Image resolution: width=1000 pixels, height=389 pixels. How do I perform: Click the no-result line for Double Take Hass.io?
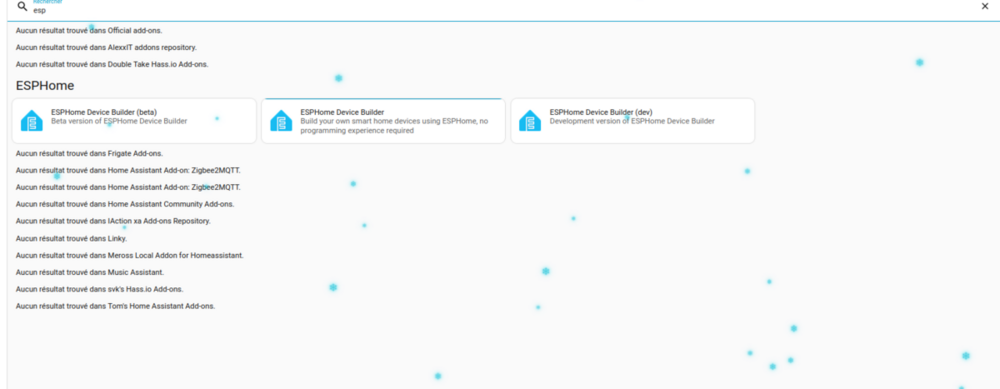(112, 64)
